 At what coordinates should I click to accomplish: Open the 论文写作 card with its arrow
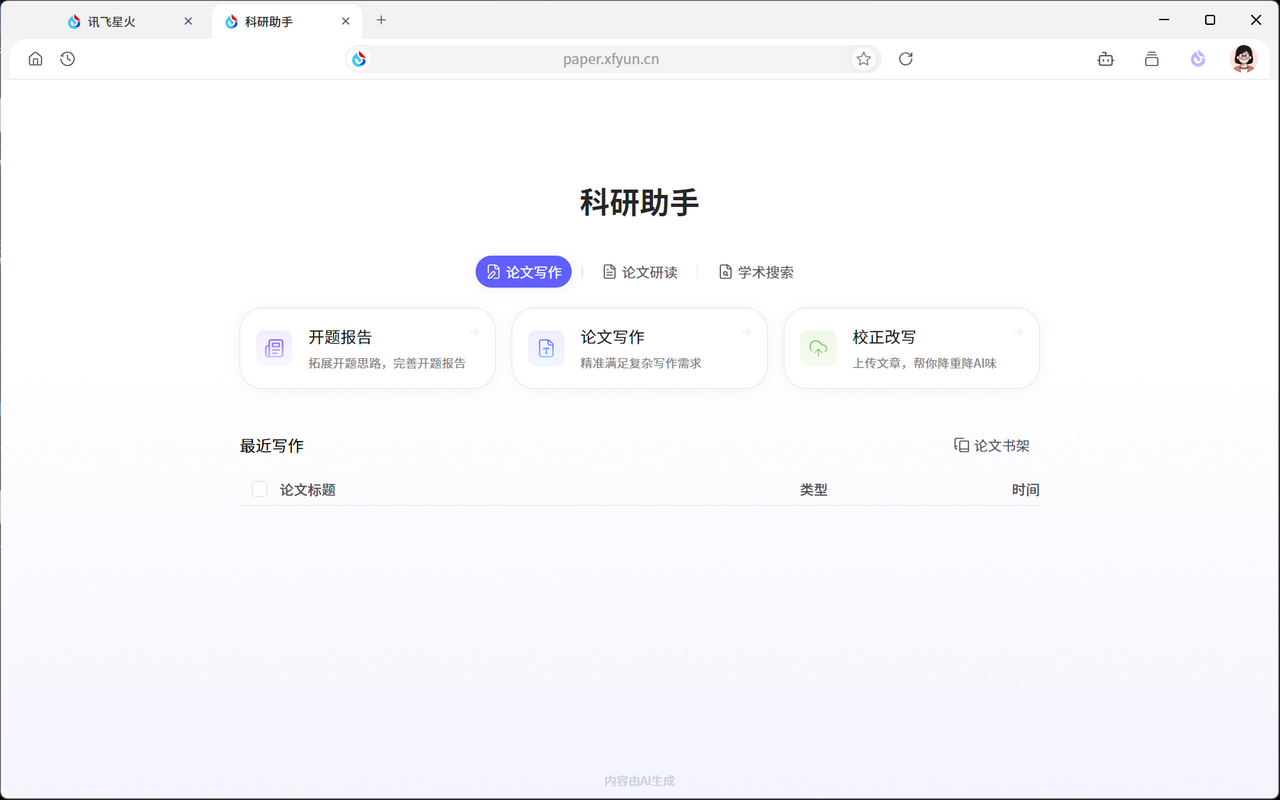tap(746, 331)
